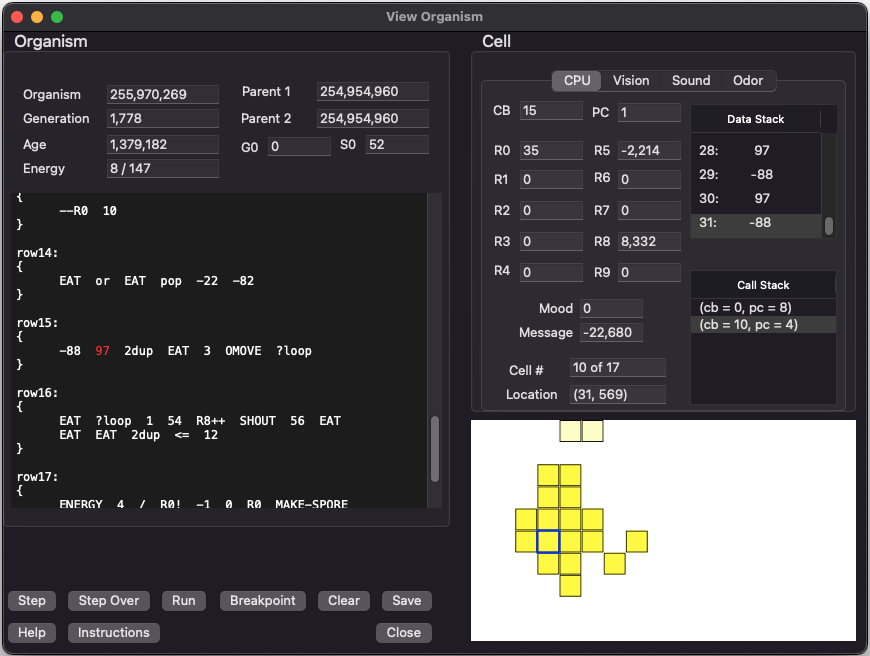The image size is (870, 656).
Task: Select call stack entry cb = 0, pc = 8
Action: pyautogui.click(x=763, y=307)
